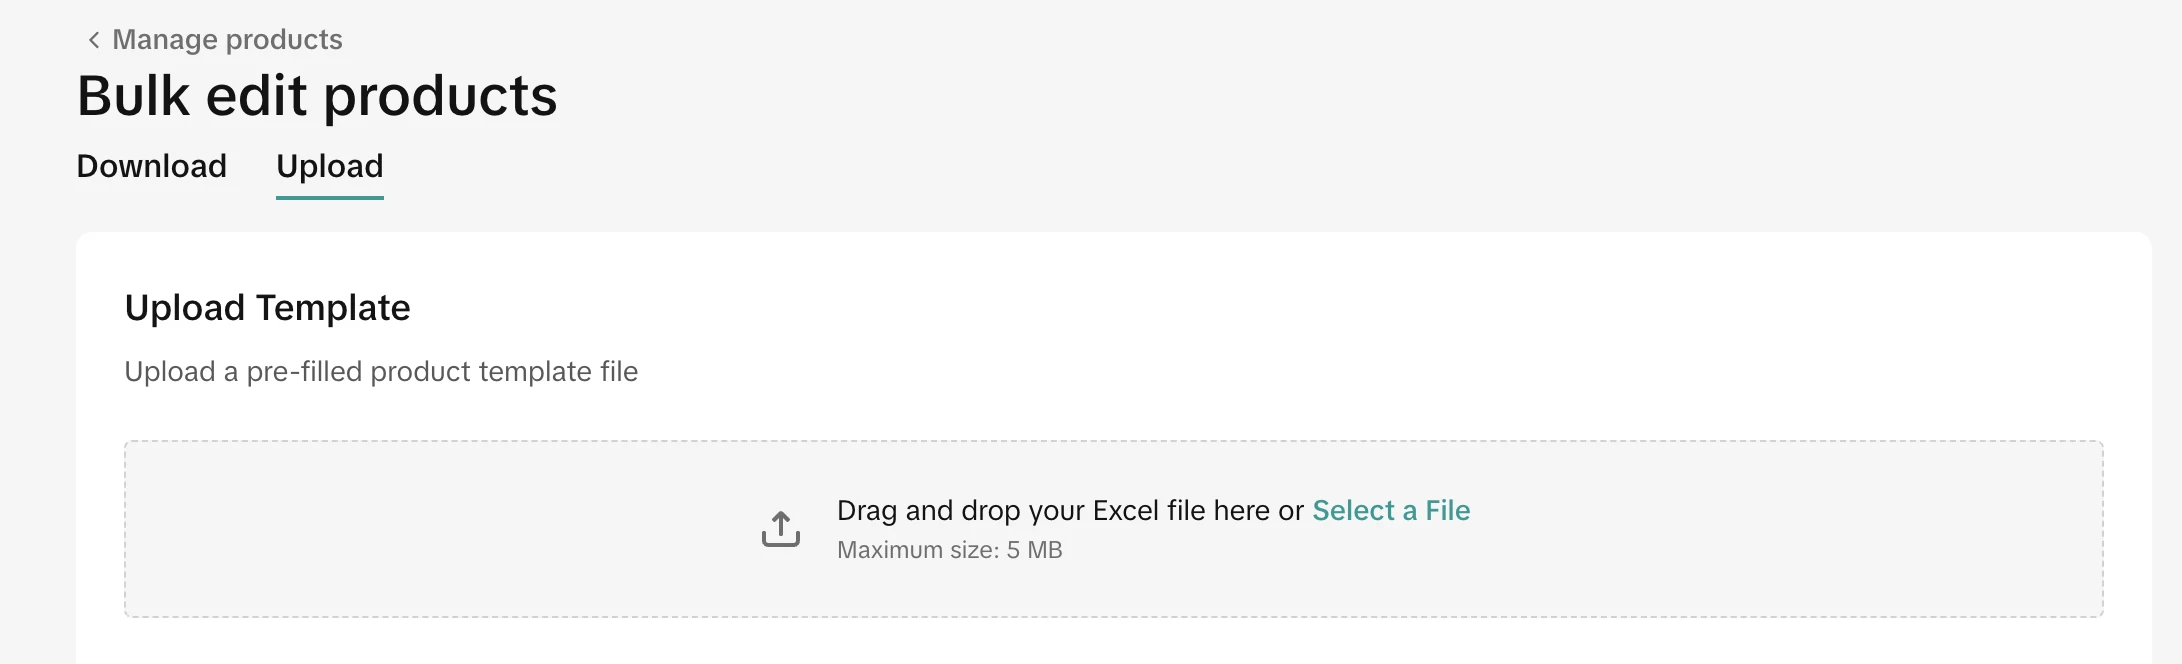Screen dimensions: 2182x664
Task: Click the word 'Excel' in the drop zone
Action: point(1125,511)
